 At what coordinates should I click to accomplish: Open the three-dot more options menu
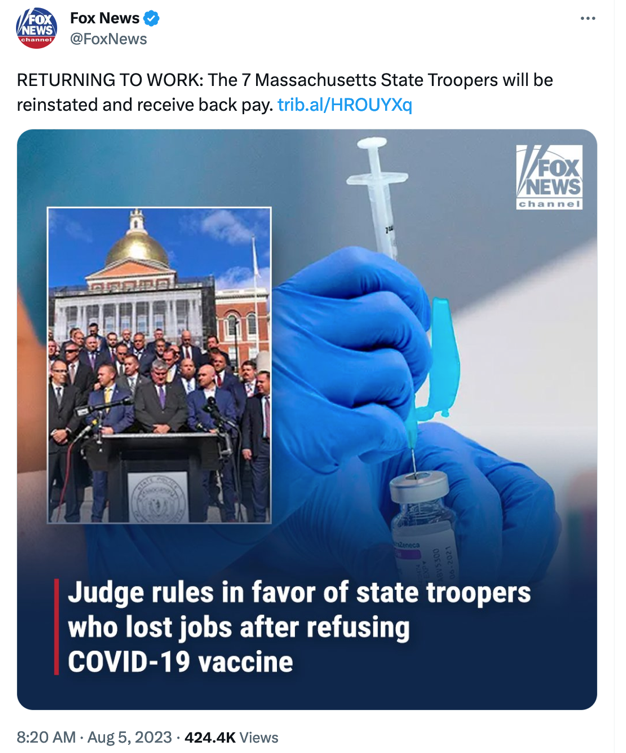coord(588,18)
